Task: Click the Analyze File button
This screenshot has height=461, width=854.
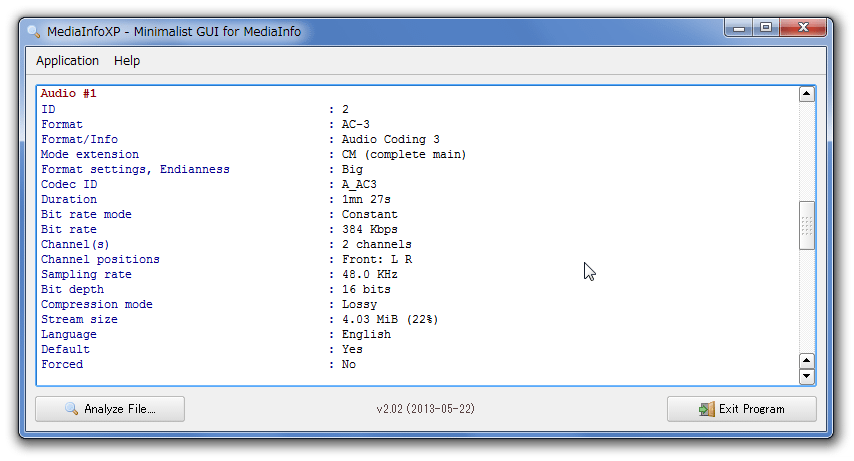Action: pyautogui.click(x=110, y=409)
